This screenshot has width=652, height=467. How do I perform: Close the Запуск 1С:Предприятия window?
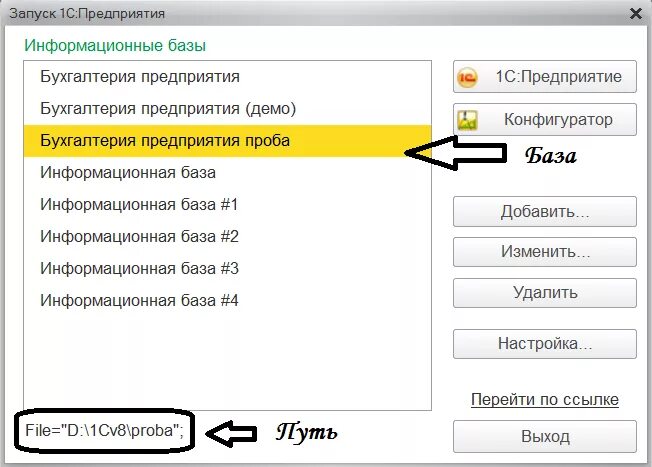coord(636,14)
